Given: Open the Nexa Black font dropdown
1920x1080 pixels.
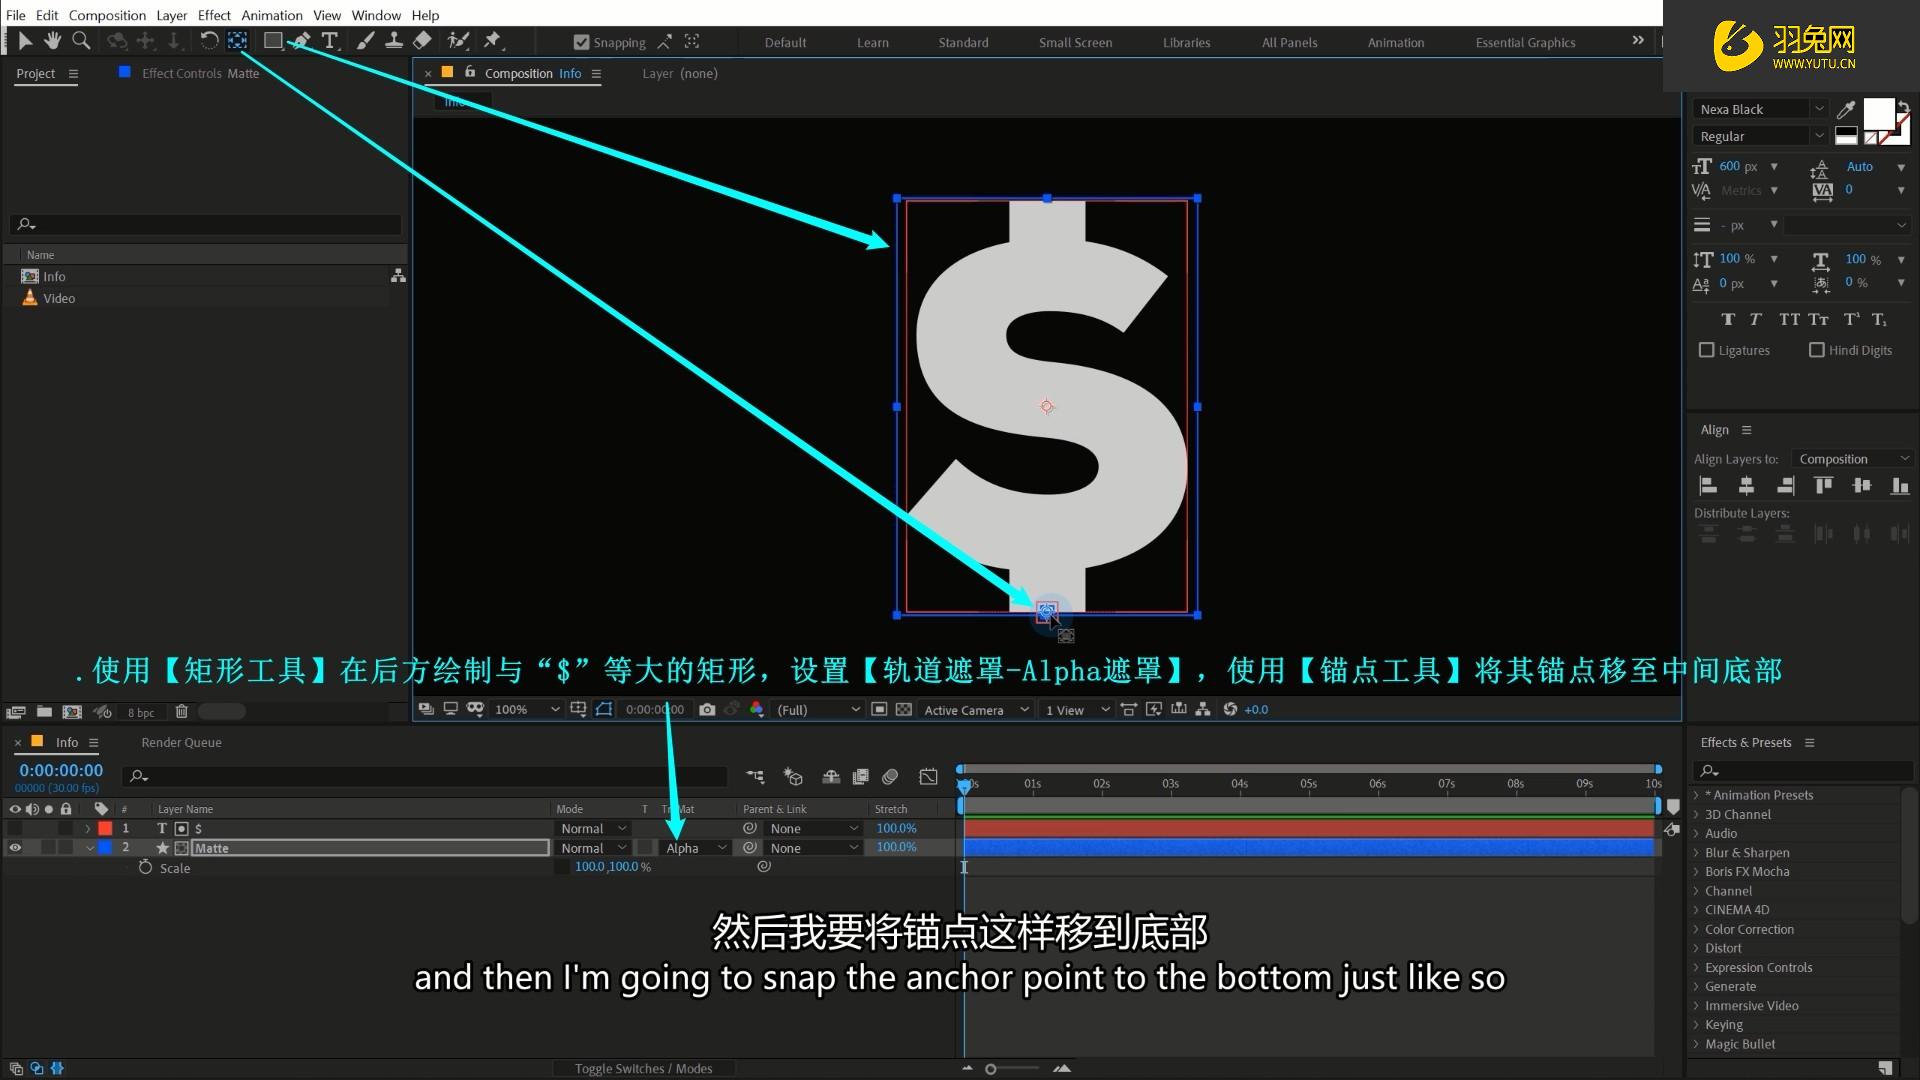Looking at the screenshot, I should pyautogui.click(x=1819, y=109).
